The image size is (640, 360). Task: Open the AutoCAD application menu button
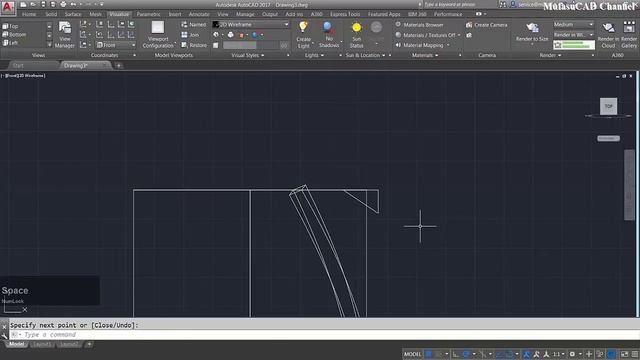coord(7,7)
